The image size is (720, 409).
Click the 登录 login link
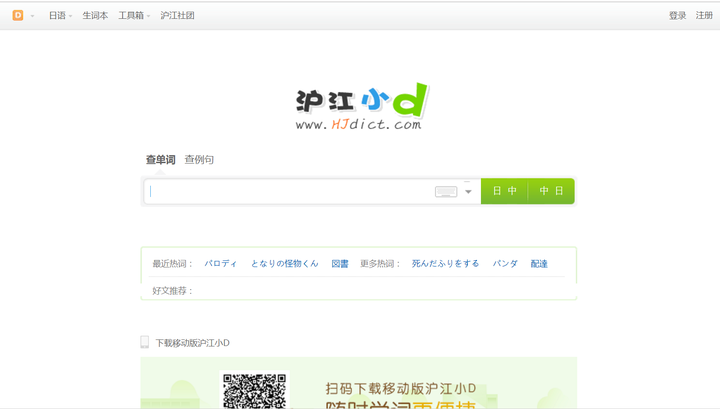click(x=677, y=16)
